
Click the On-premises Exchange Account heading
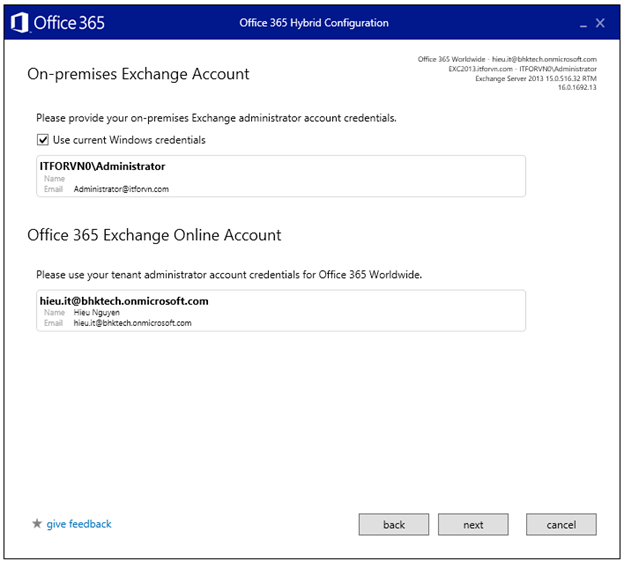(x=138, y=74)
